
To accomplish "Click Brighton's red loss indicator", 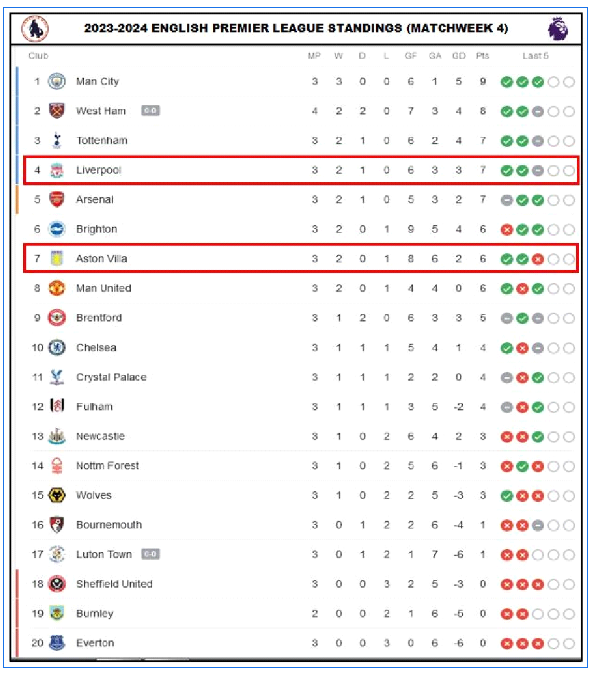I will (x=507, y=230).
